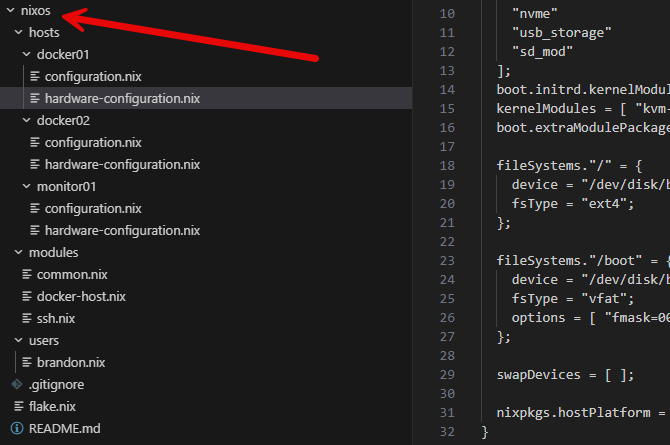
Task: Open hardware-configuration.nix under docker01
Action: click(122, 98)
